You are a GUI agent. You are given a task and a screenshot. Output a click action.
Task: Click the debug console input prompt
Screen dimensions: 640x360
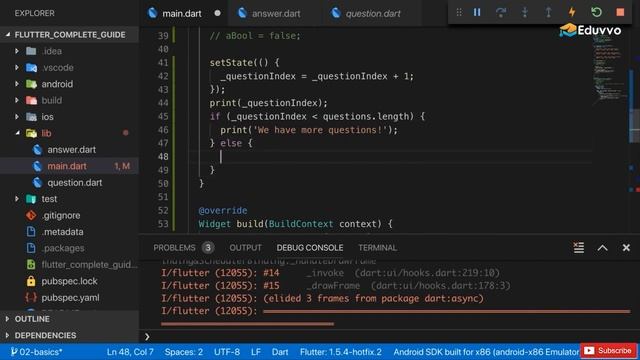388,337
